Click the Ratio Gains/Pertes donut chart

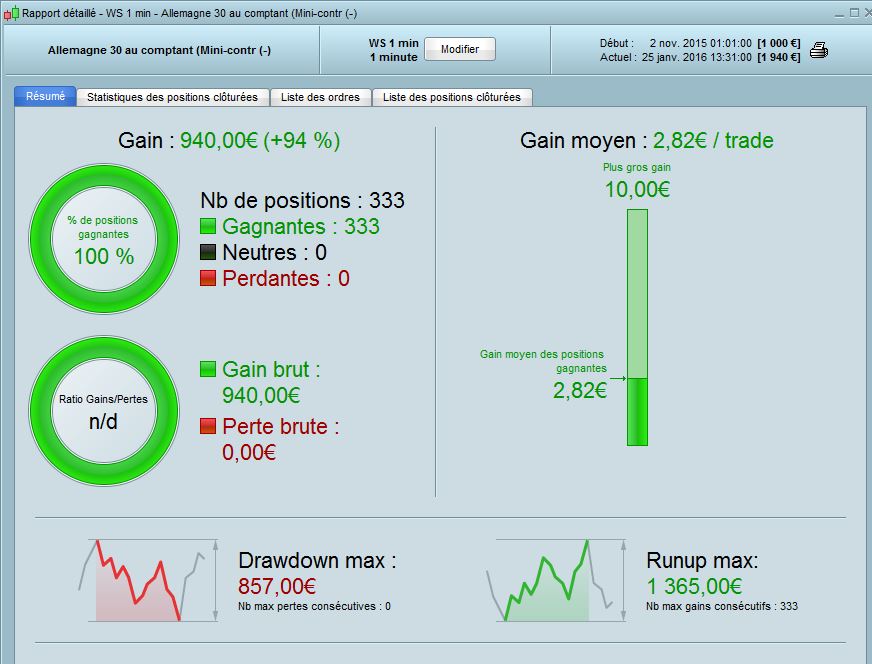(x=104, y=410)
